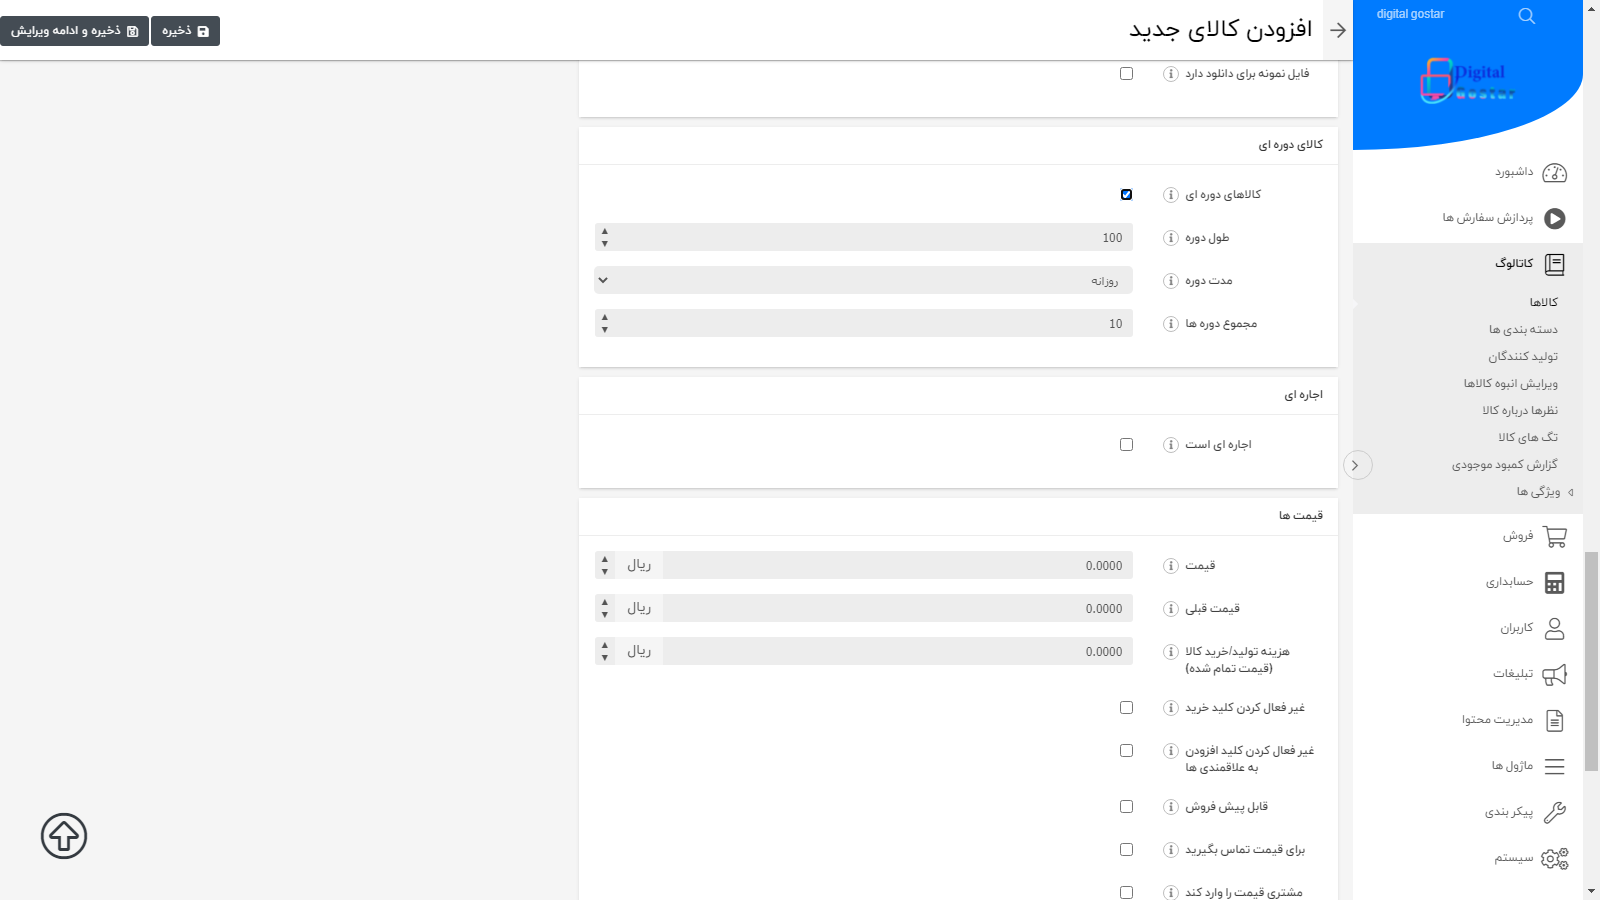Click the search magnifier icon in sidebar
The height and width of the screenshot is (900, 1600).
[x=1526, y=15]
